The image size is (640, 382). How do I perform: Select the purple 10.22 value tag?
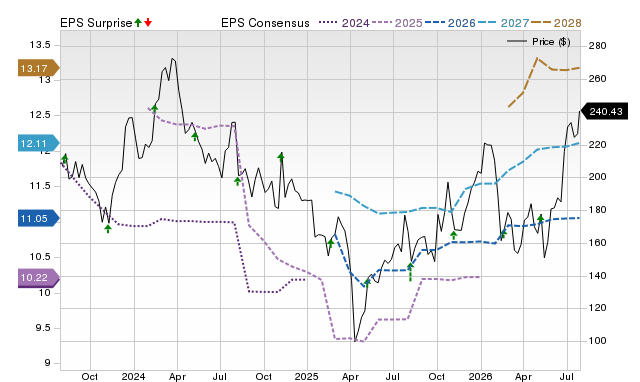38,278
